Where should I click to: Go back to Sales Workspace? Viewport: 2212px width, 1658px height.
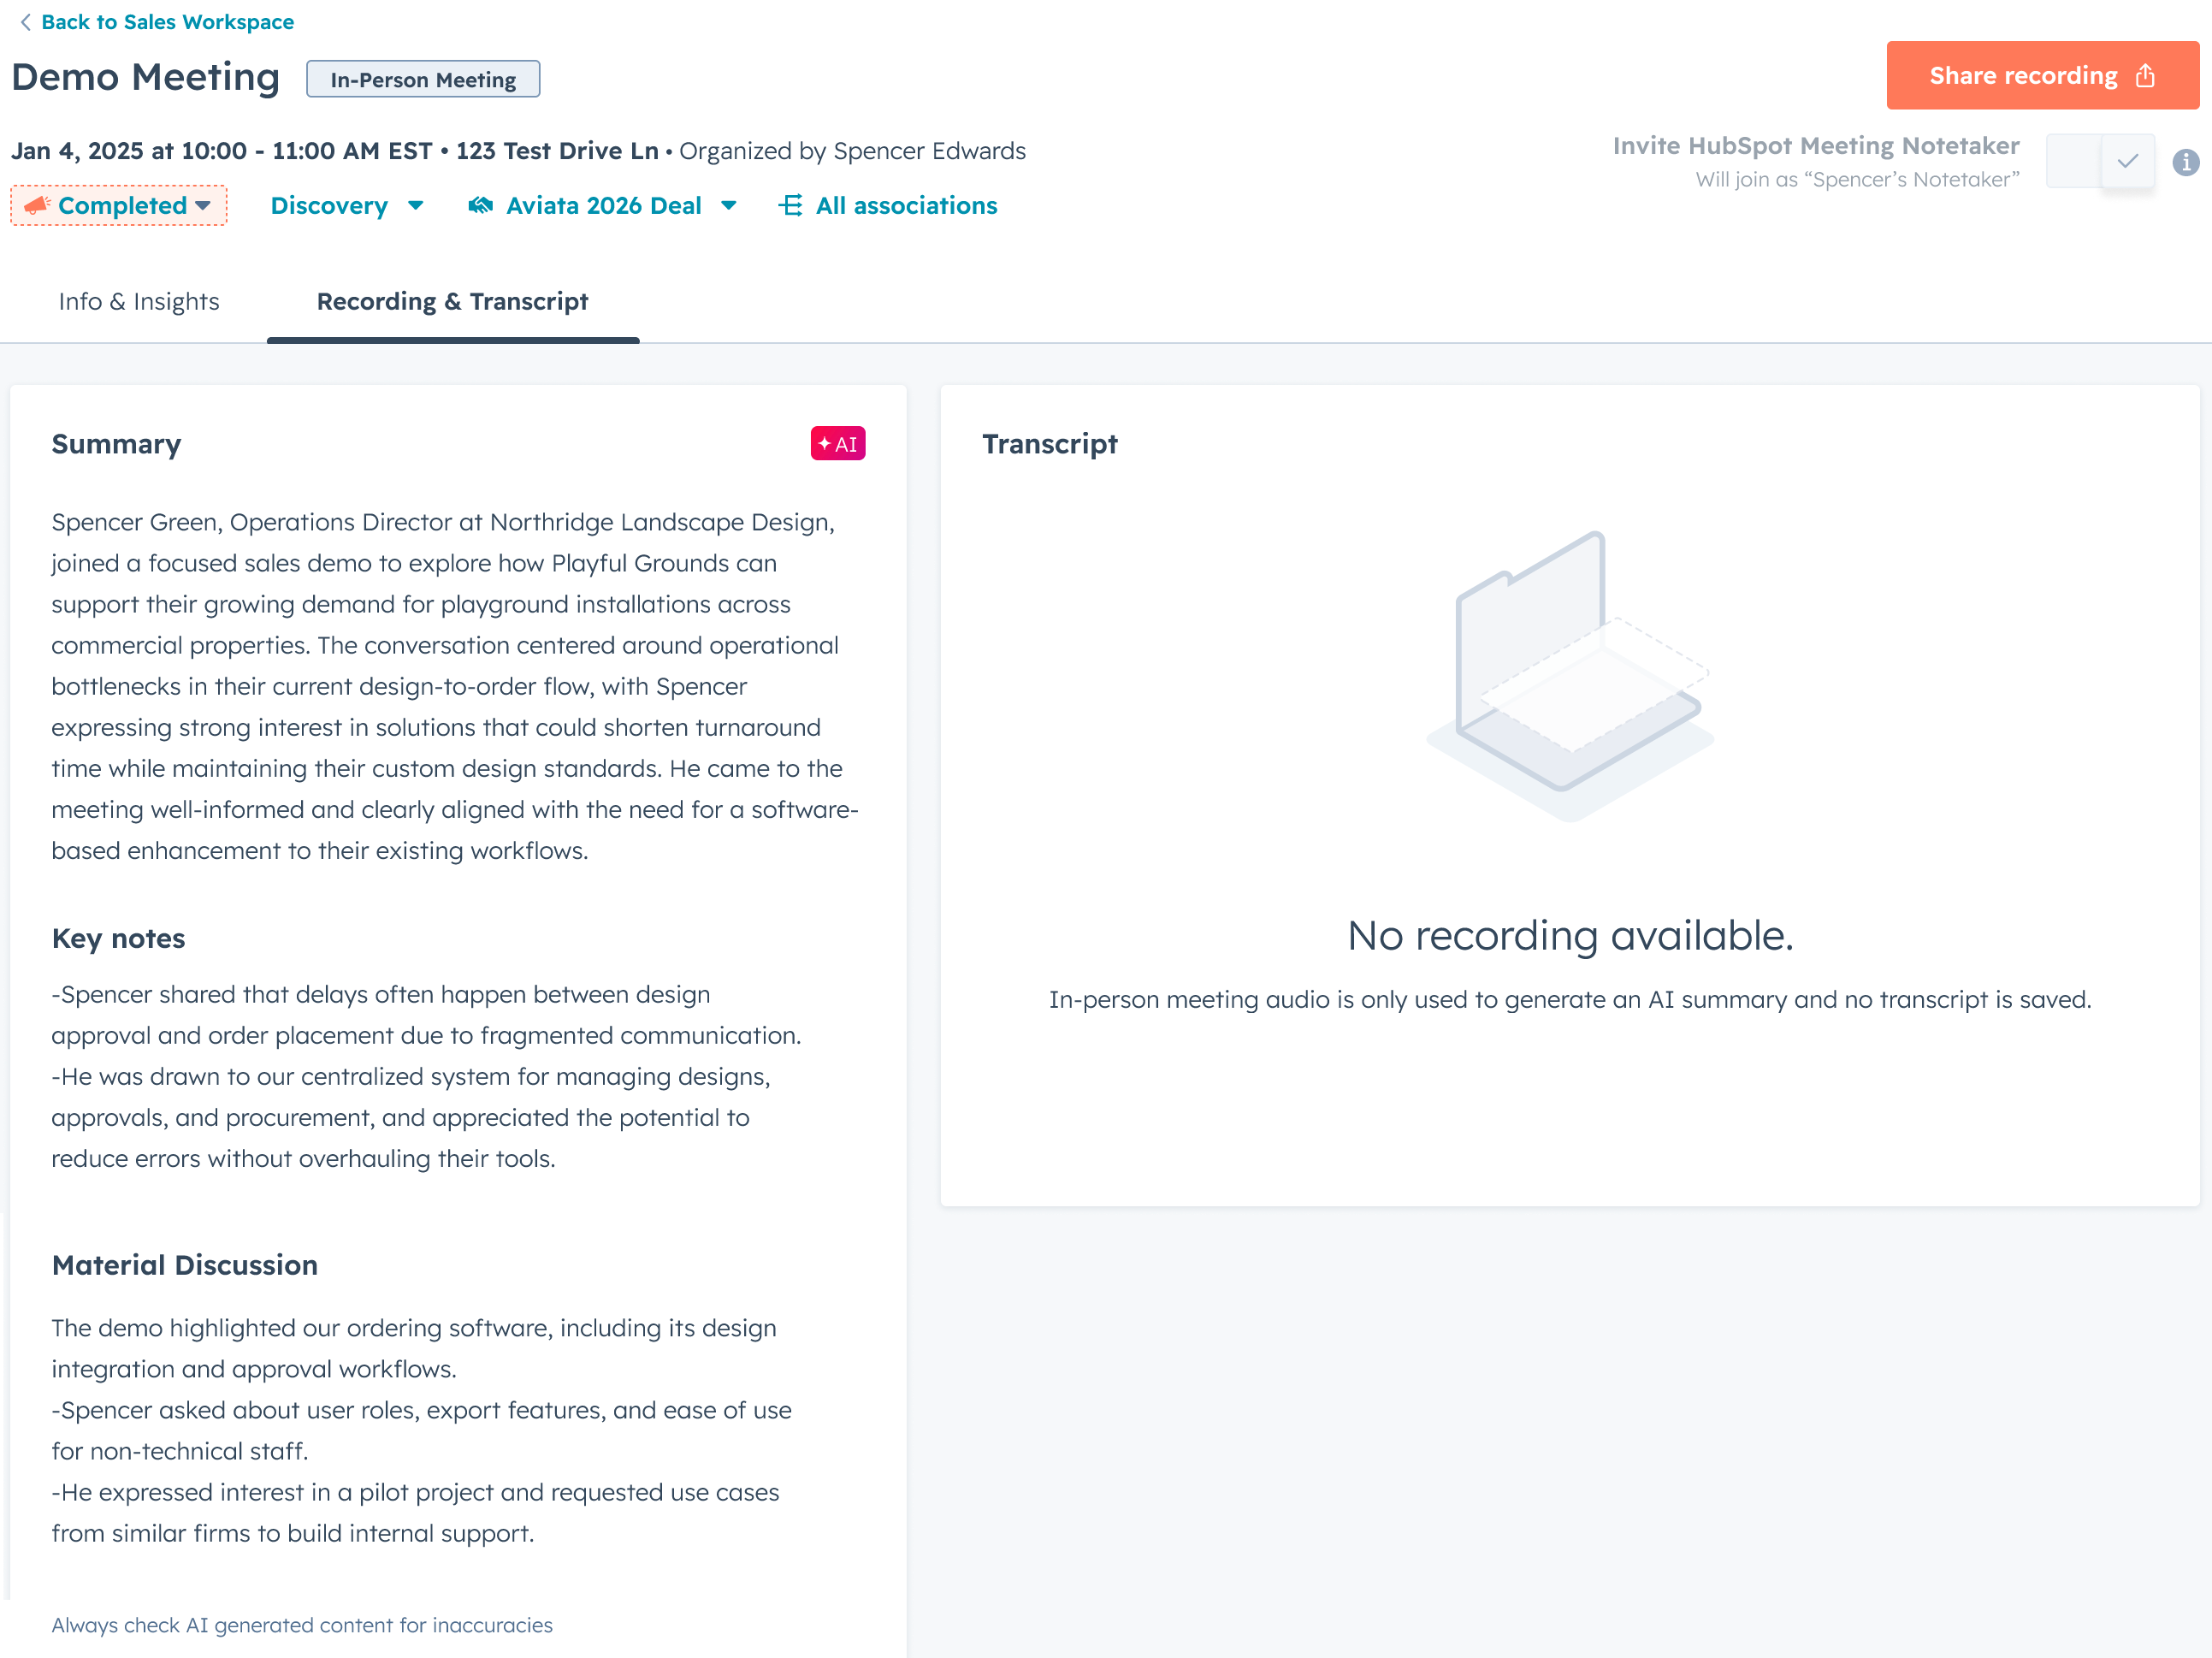click(167, 22)
